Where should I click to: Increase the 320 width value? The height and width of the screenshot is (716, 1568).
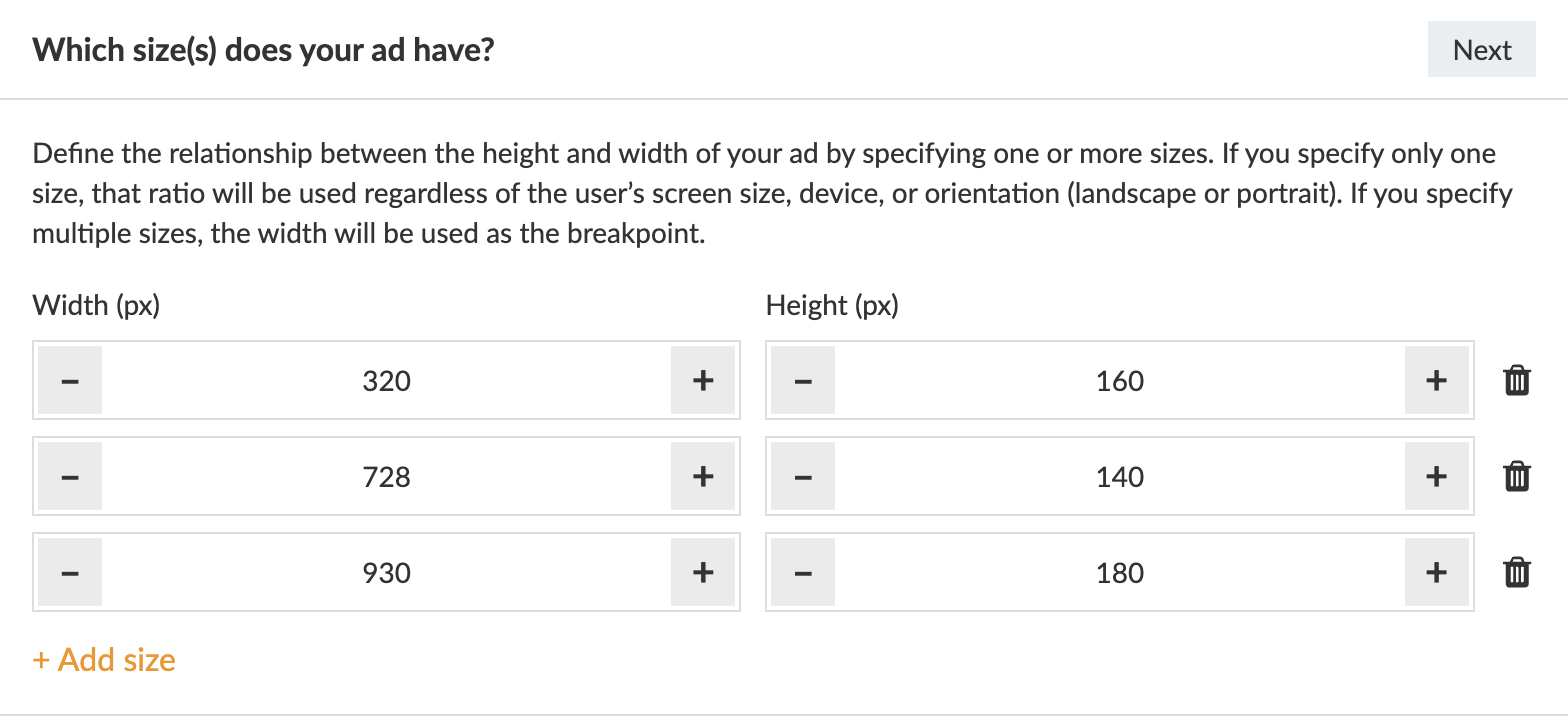703,380
